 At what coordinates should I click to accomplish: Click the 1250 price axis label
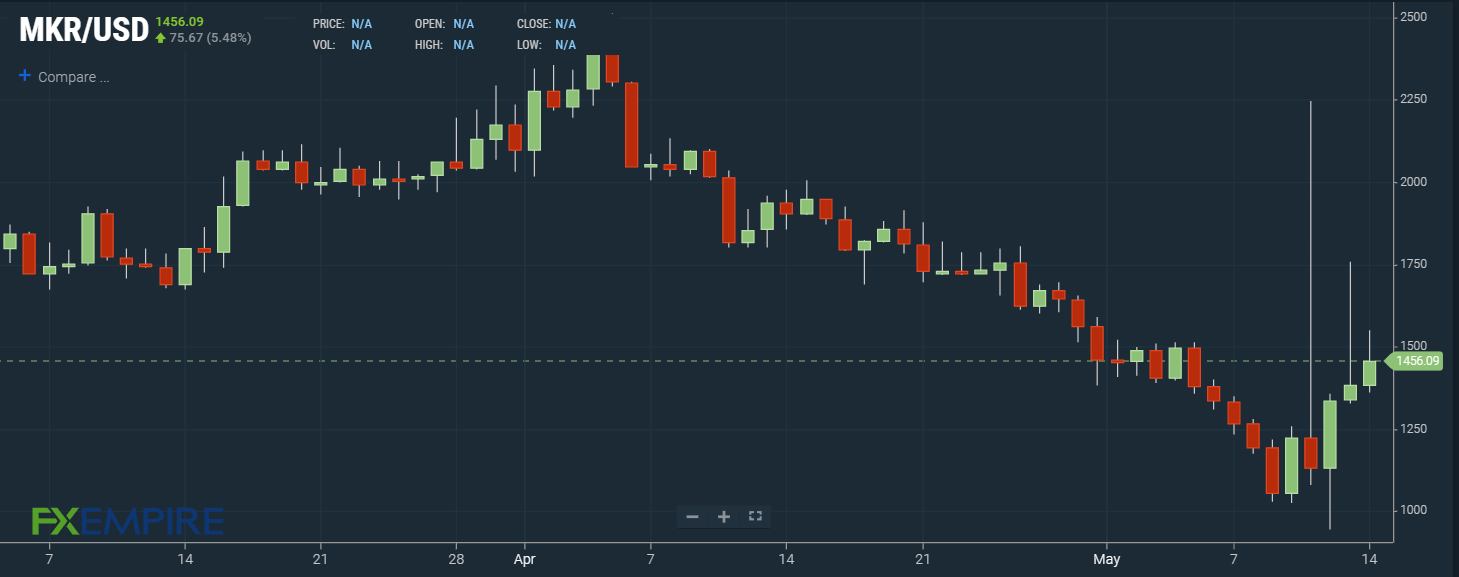pyautogui.click(x=1413, y=428)
